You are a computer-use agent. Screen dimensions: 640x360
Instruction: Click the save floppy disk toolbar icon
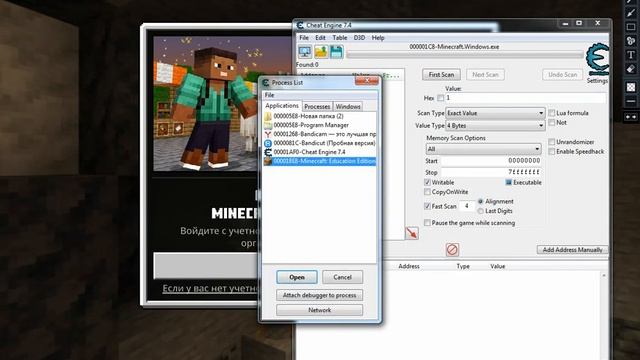(x=336, y=52)
